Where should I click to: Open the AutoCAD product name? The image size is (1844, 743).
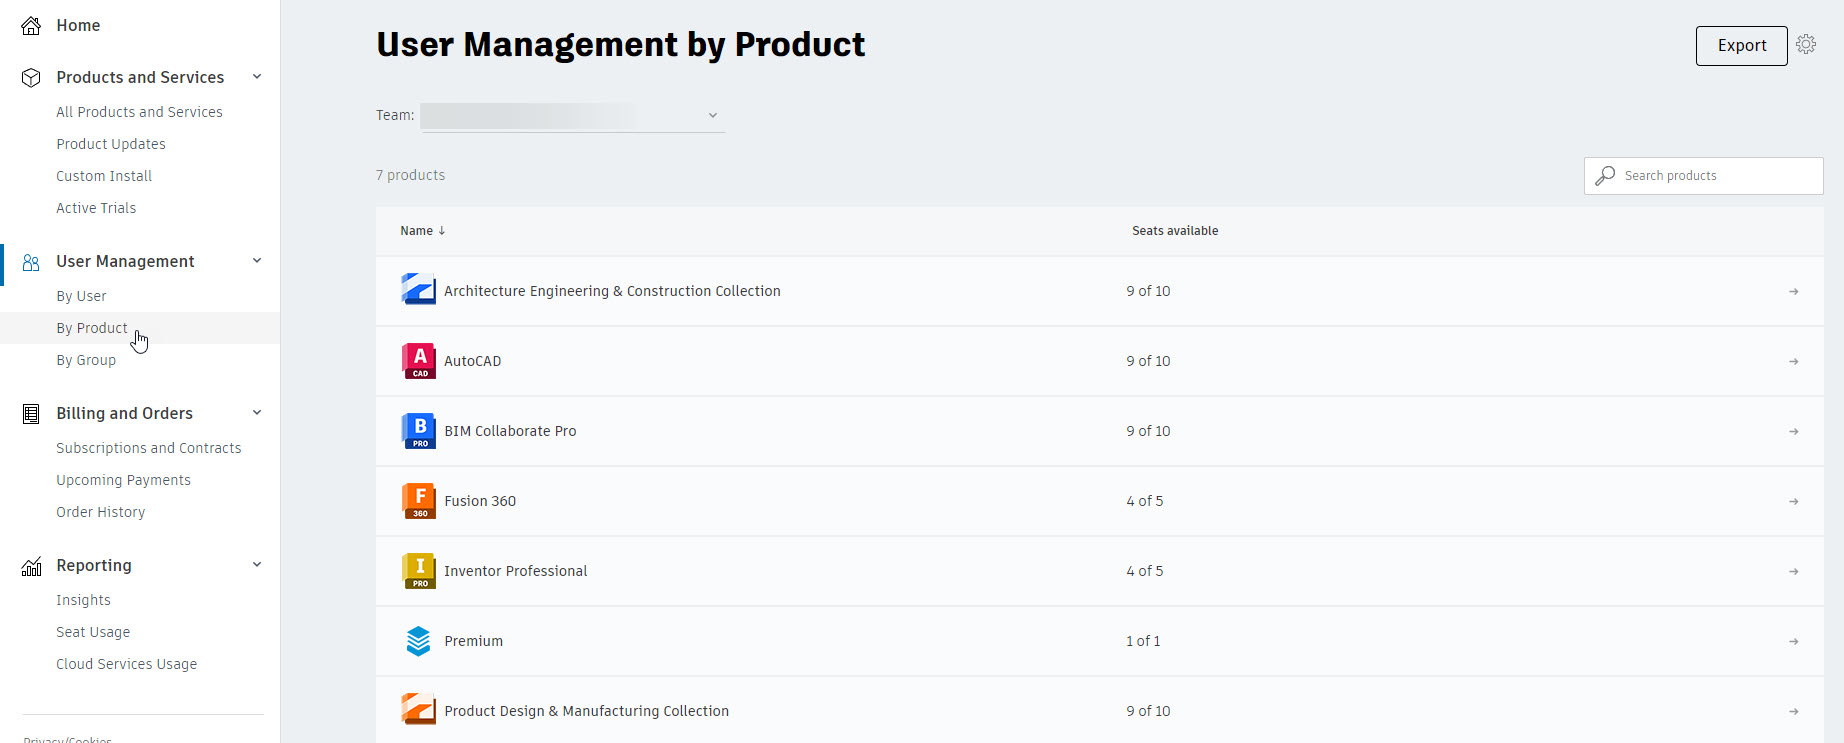coord(473,361)
